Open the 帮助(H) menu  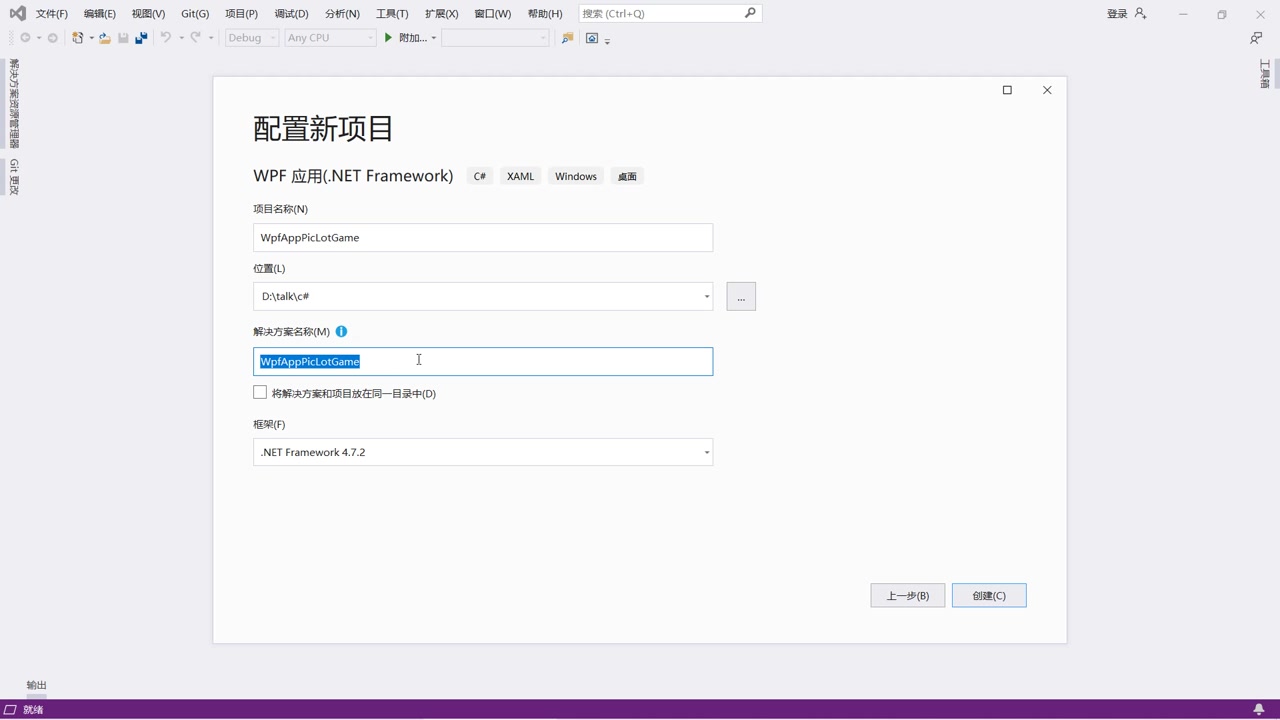click(x=545, y=13)
